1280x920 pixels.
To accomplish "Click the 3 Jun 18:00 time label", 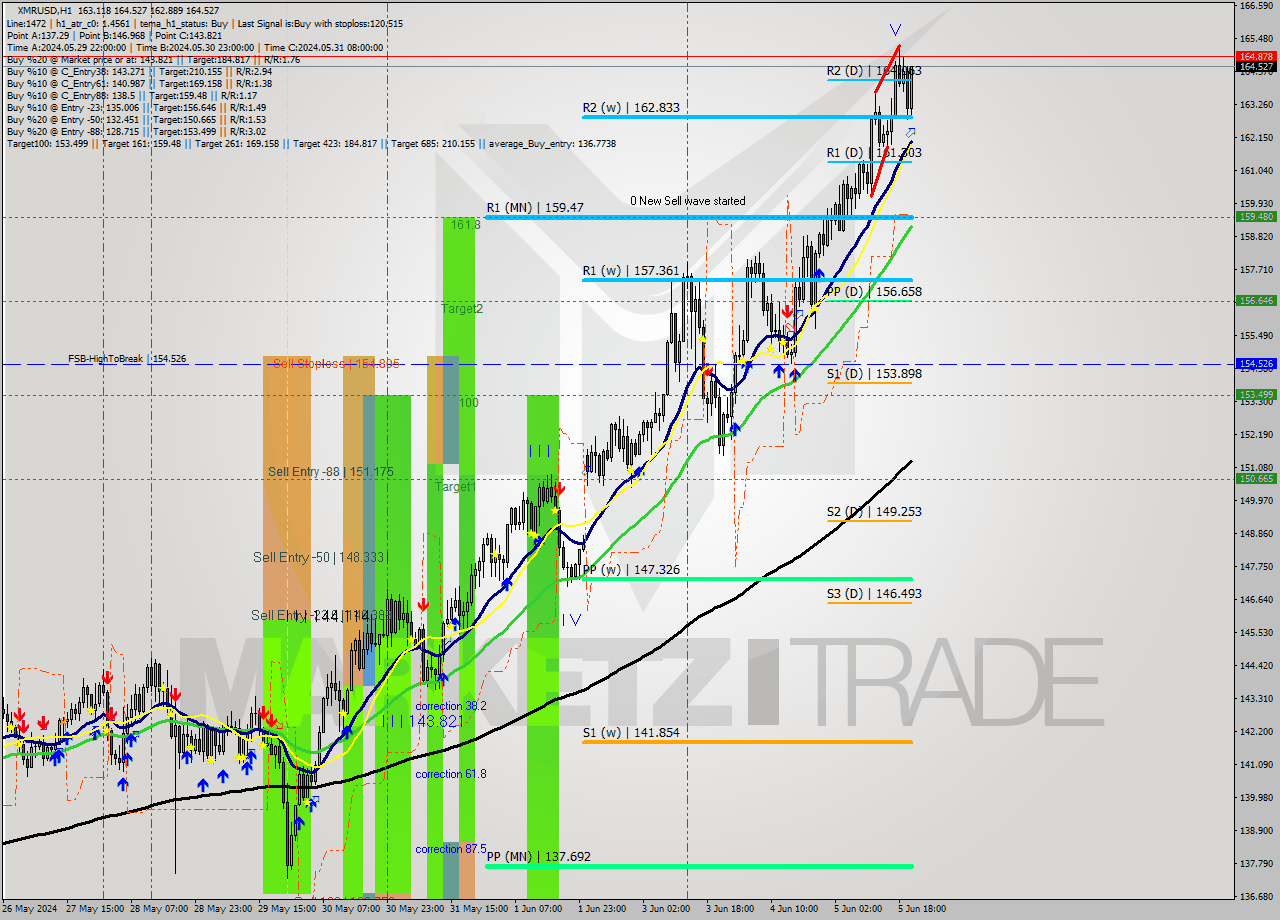I will click(730, 909).
